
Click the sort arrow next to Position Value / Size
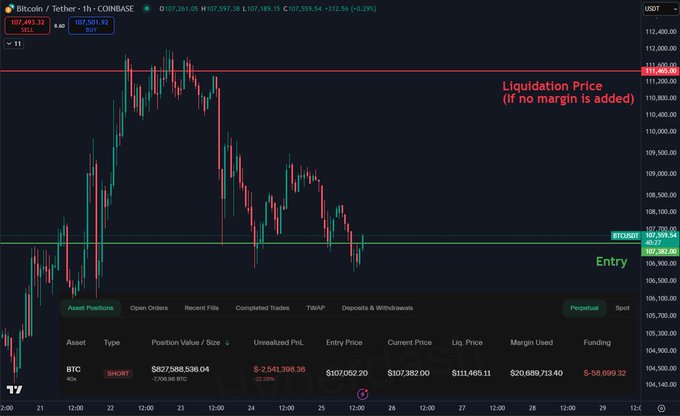point(227,343)
